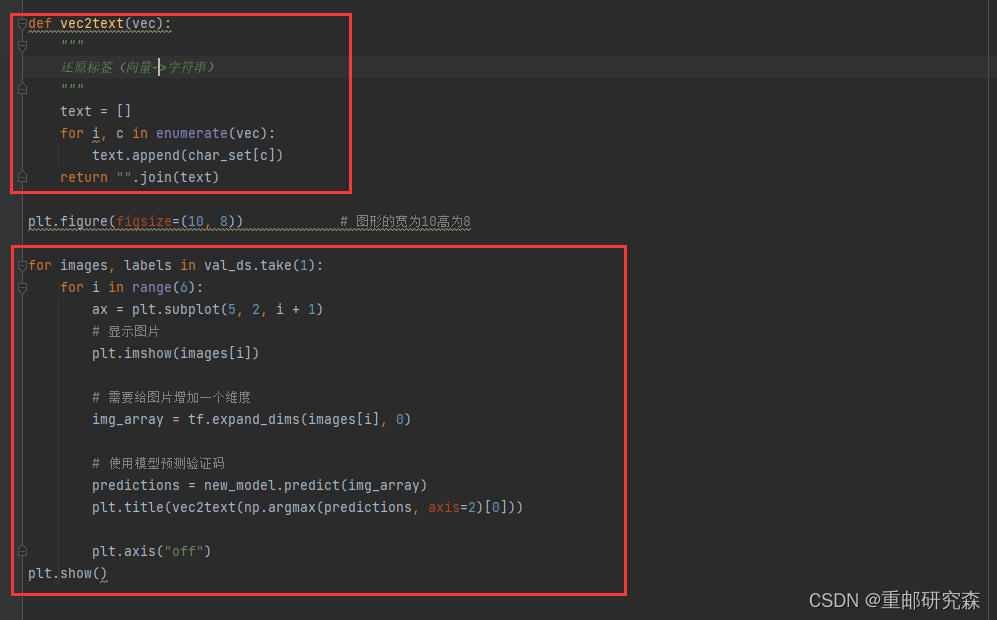The image size is (997, 620).
Task: Click the CSDN author watermark text
Action: coord(893,600)
